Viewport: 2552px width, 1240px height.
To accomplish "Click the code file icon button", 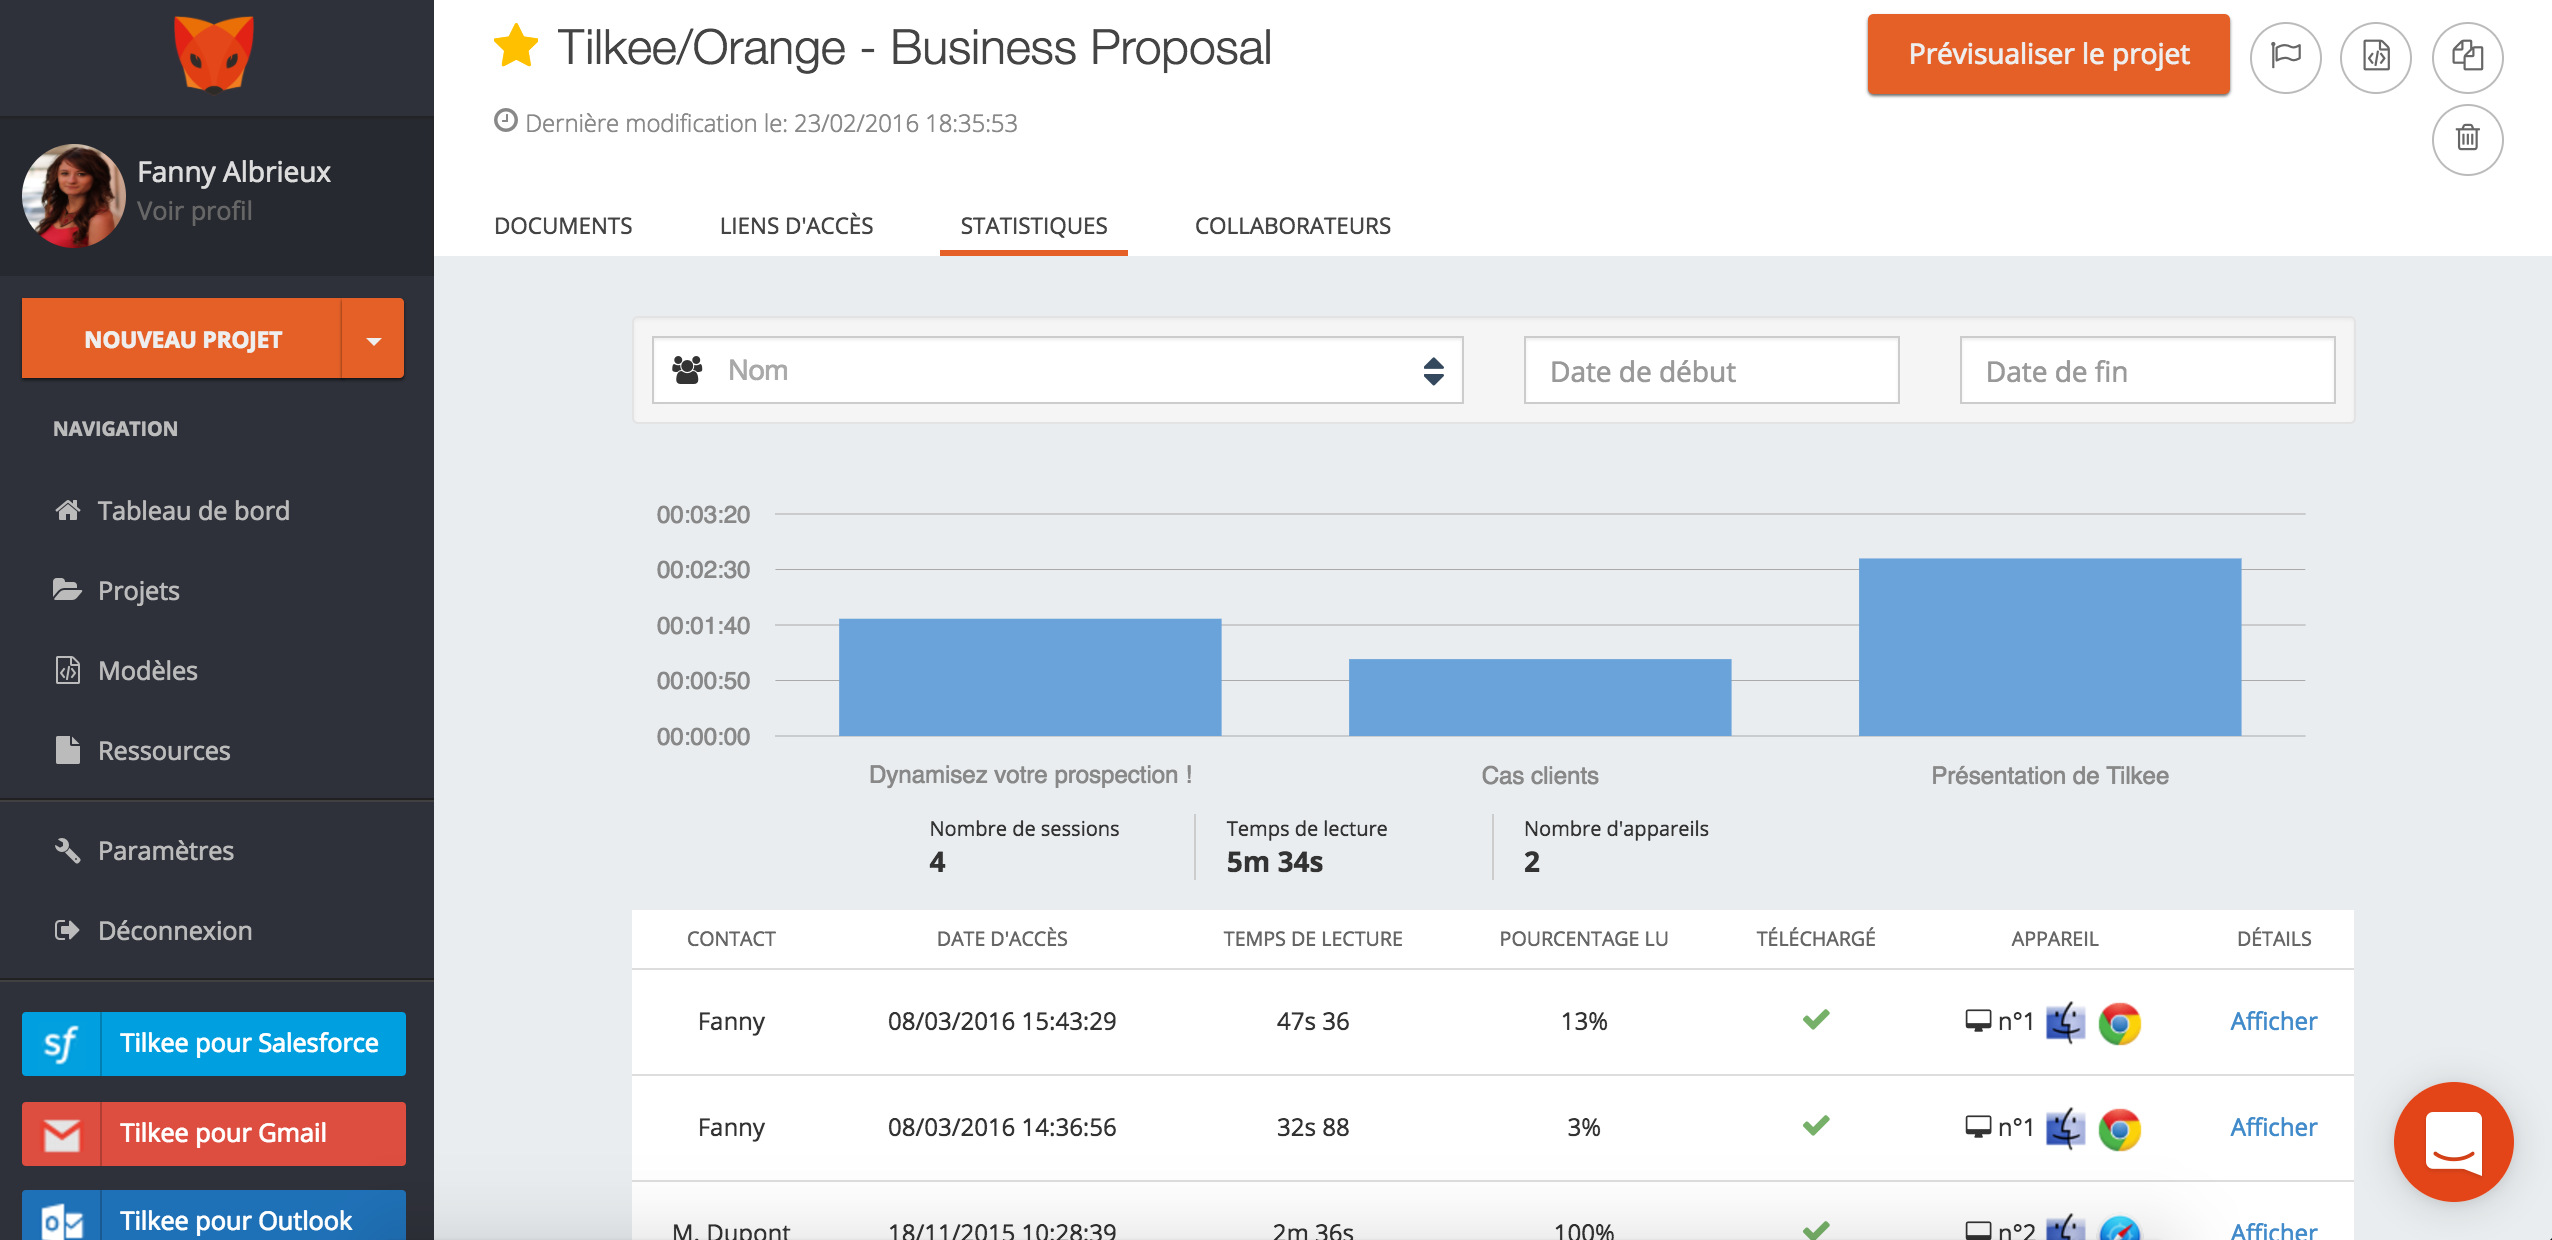I will tap(2376, 56).
